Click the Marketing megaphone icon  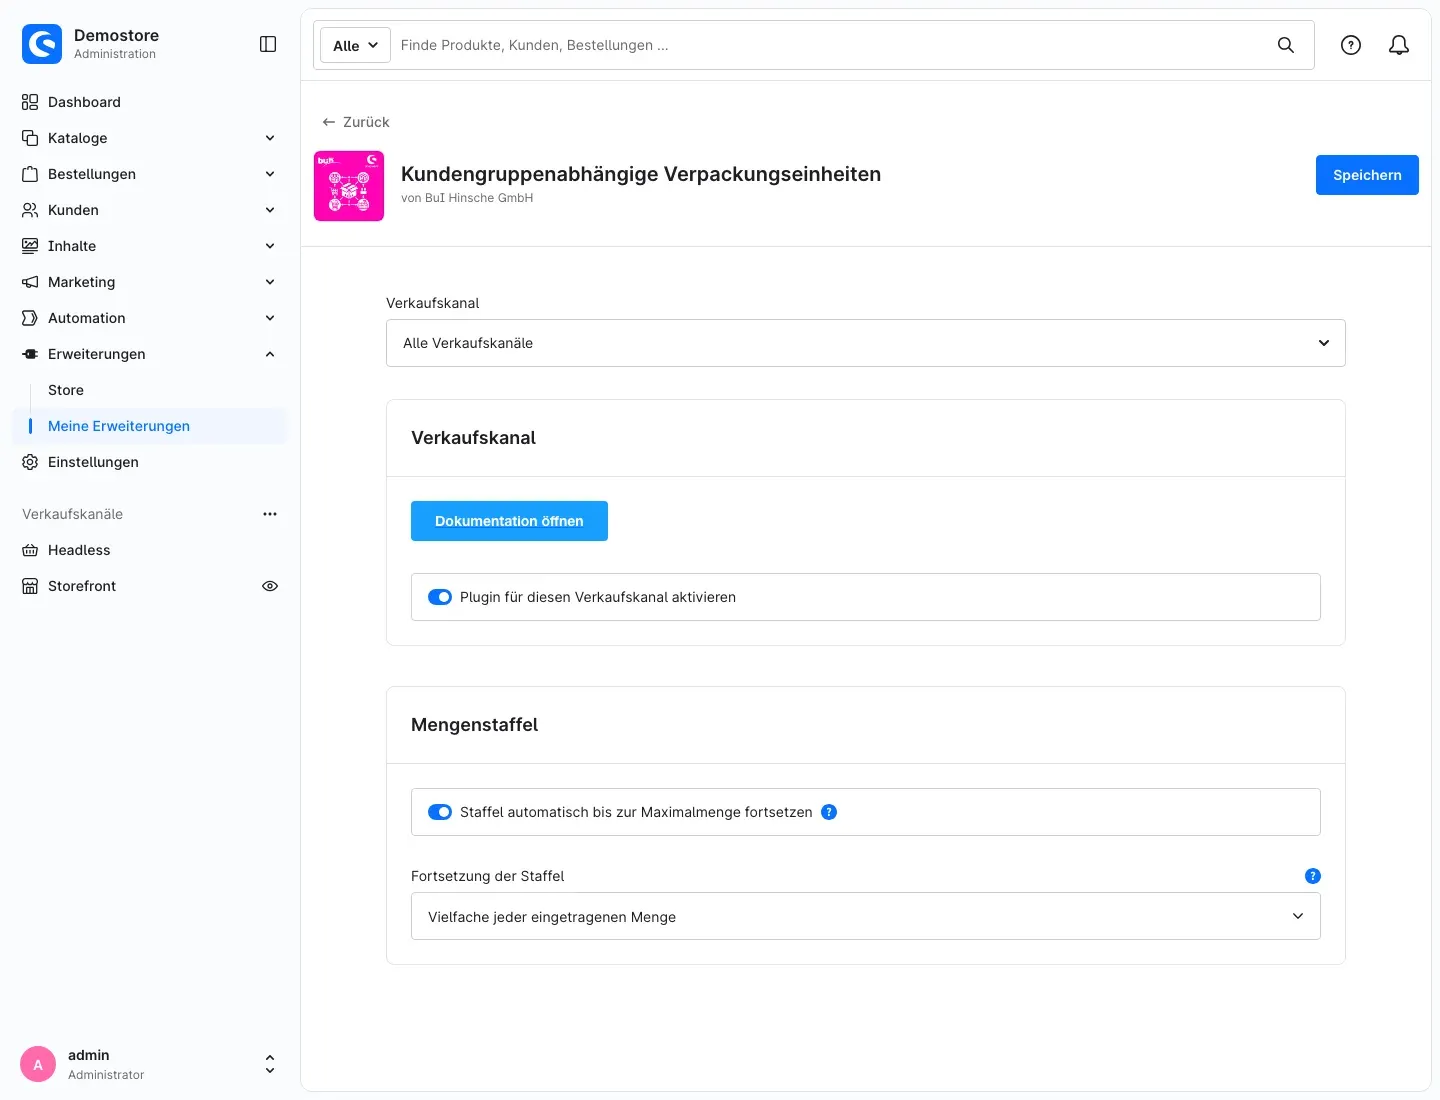(x=30, y=282)
